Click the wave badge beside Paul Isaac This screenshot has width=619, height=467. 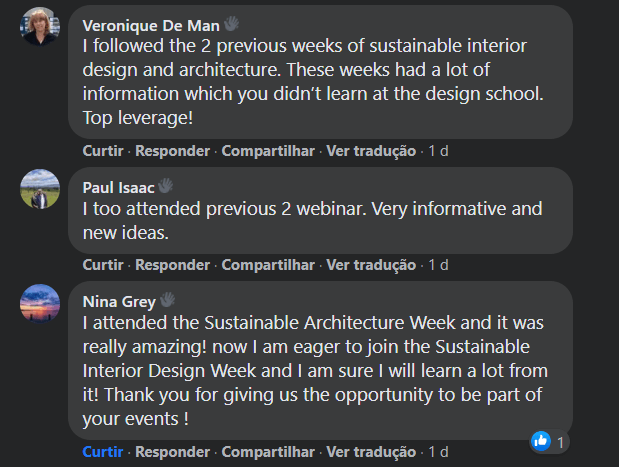point(165,185)
